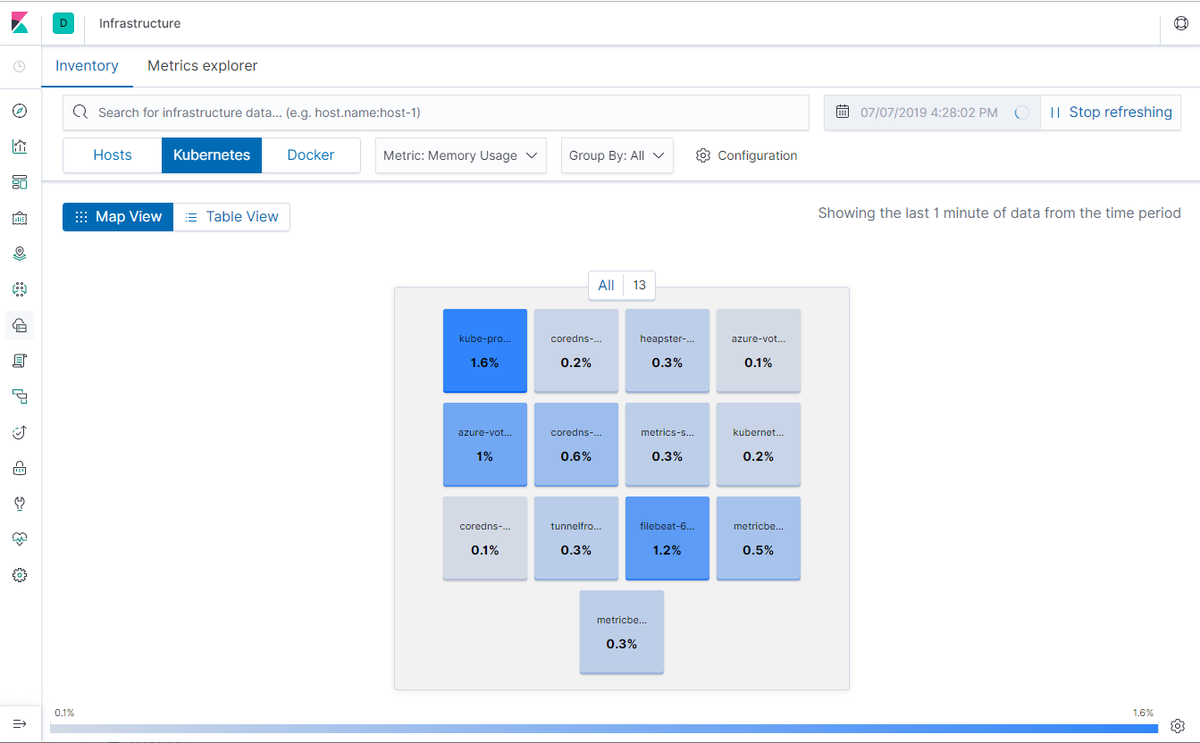This screenshot has height=743, width=1200.
Task: Click the All group label
Action: (x=606, y=285)
